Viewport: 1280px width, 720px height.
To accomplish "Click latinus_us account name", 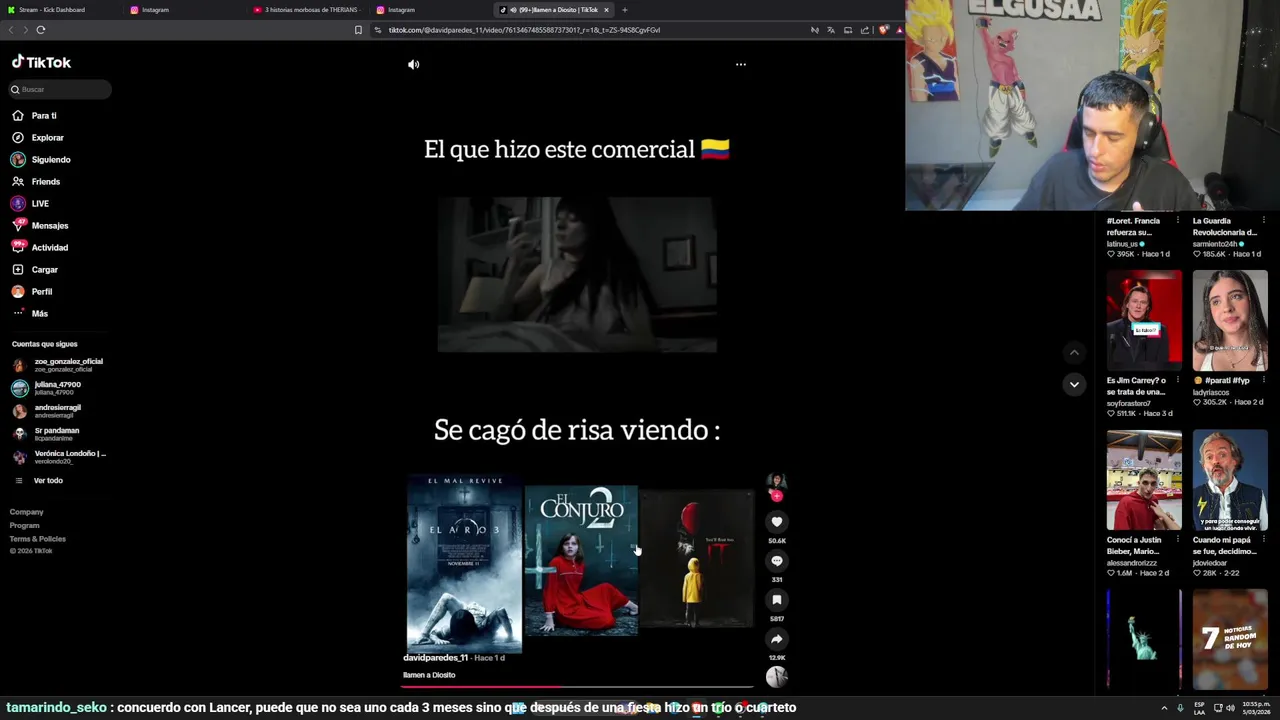I will coord(1122,244).
